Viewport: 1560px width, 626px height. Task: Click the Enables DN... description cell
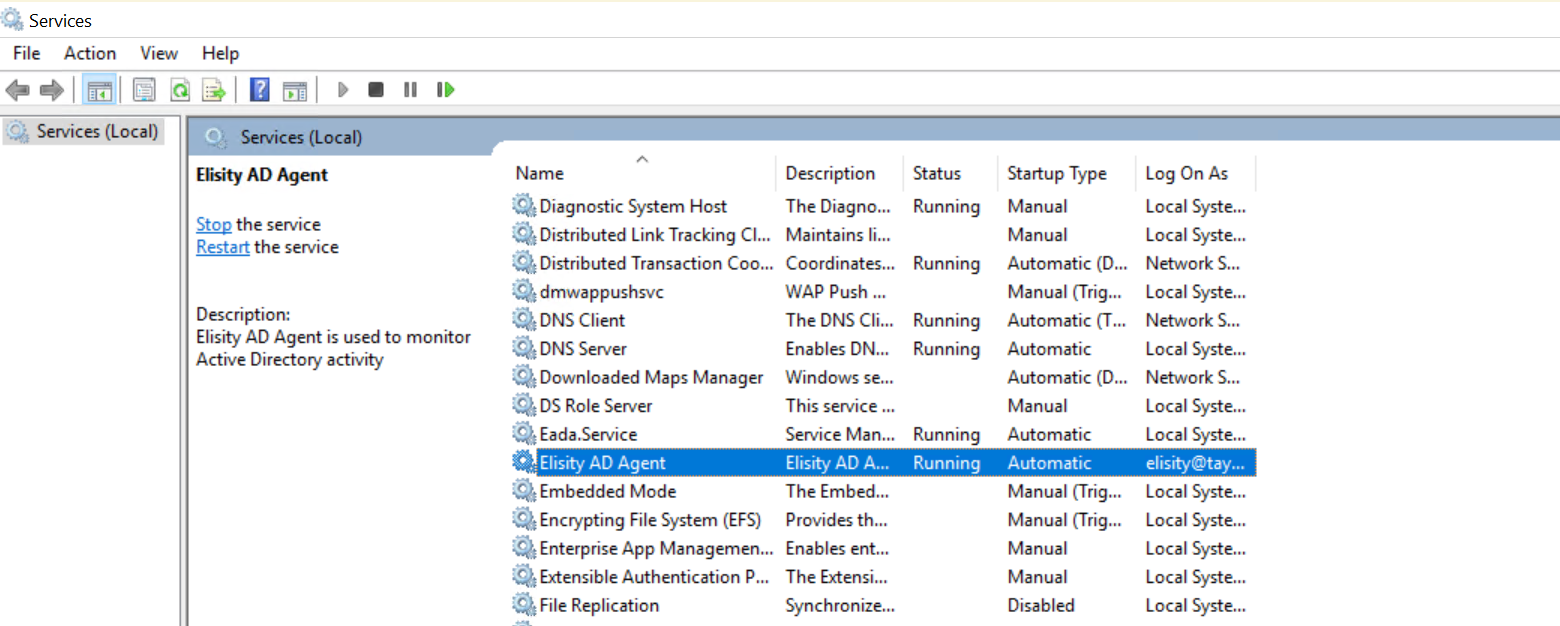838,349
